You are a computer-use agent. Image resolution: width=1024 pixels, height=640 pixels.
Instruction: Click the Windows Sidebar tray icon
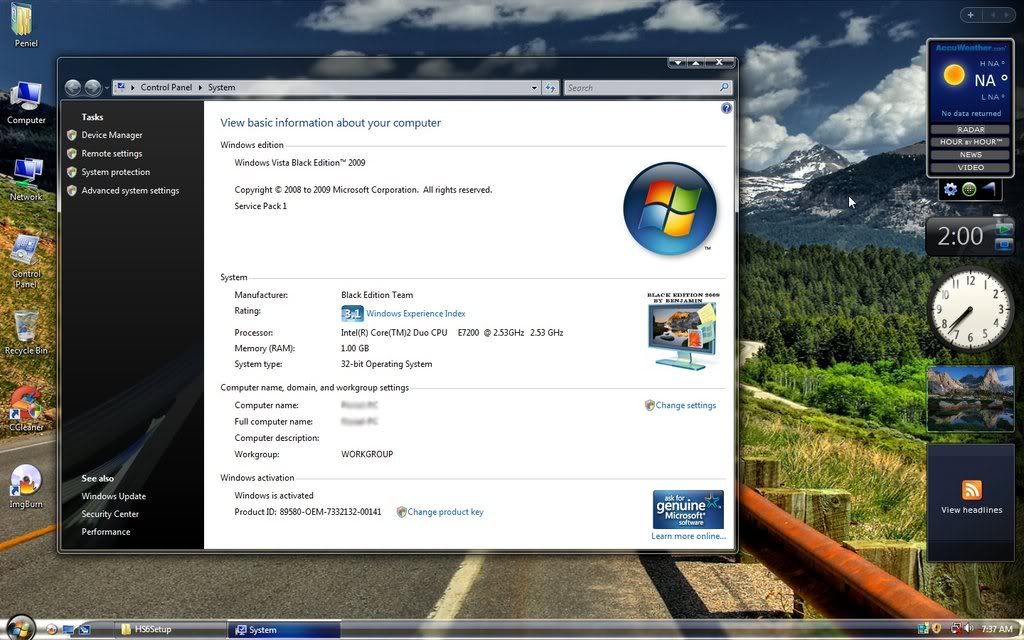[x=923, y=629]
